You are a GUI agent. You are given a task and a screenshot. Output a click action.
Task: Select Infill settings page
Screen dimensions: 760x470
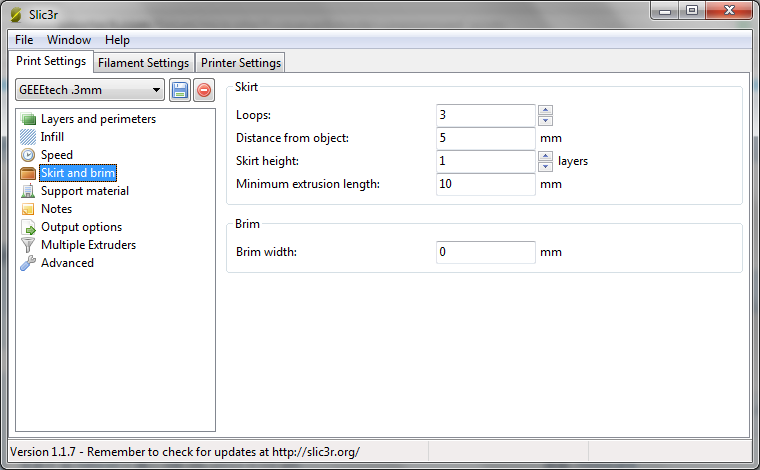(52, 137)
